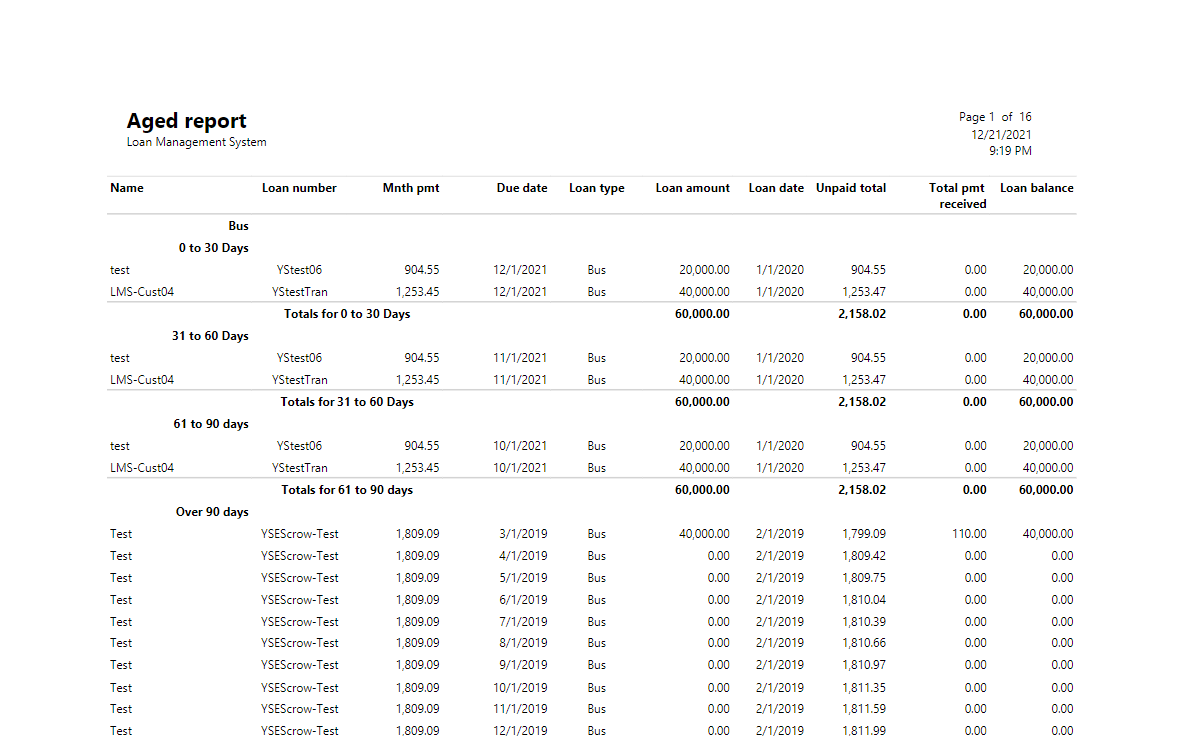1185x736 pixels.
Task: Select the Totals for 31 to 60 Days label
Action: (x=347, y=402)
